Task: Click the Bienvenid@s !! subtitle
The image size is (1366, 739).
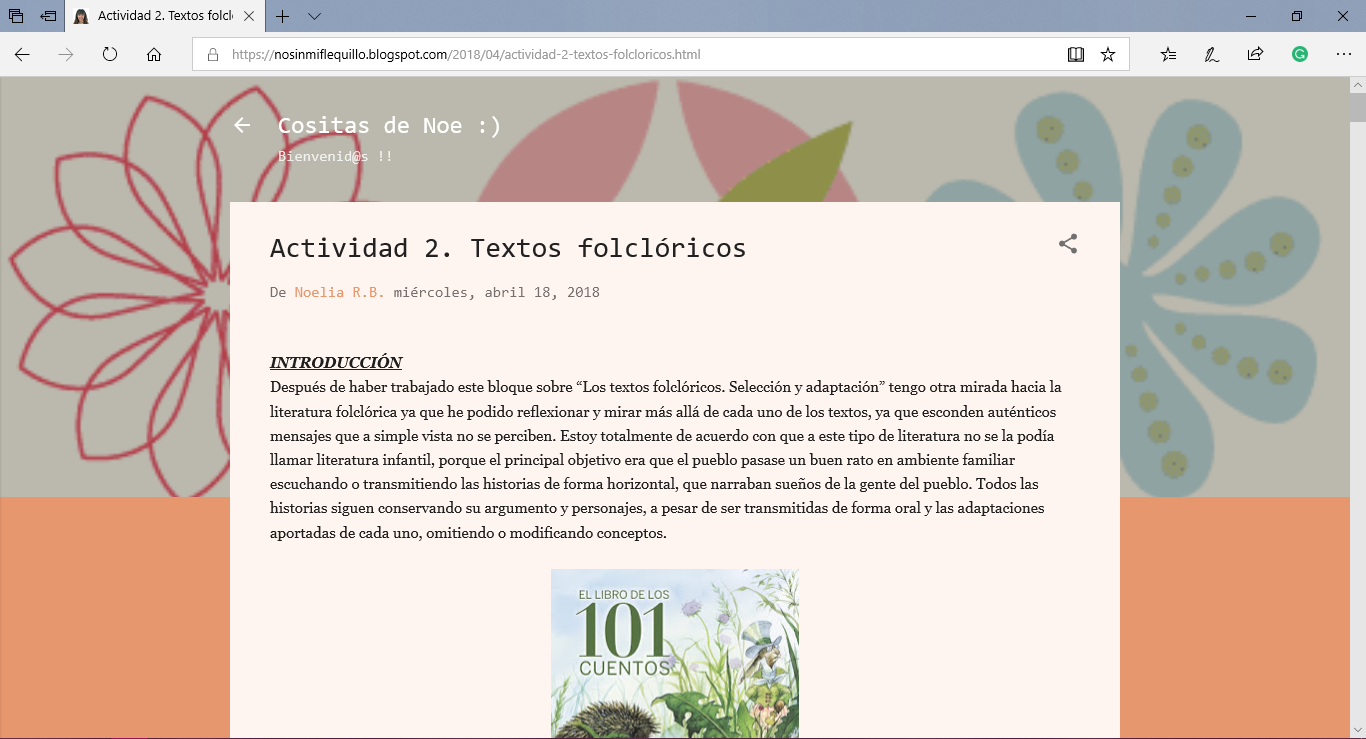Action: 335,157
